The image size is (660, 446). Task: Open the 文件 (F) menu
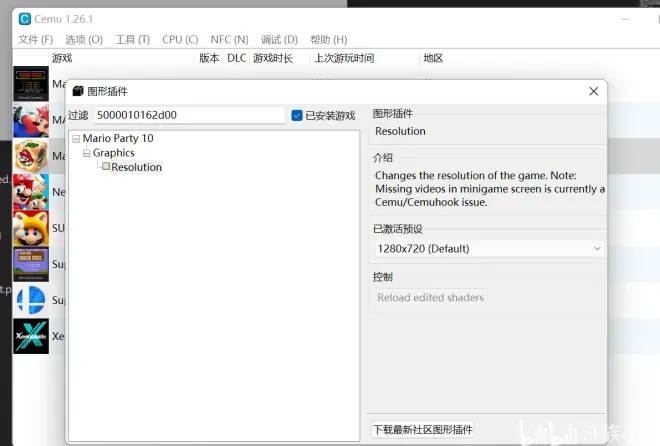[35, 40]
